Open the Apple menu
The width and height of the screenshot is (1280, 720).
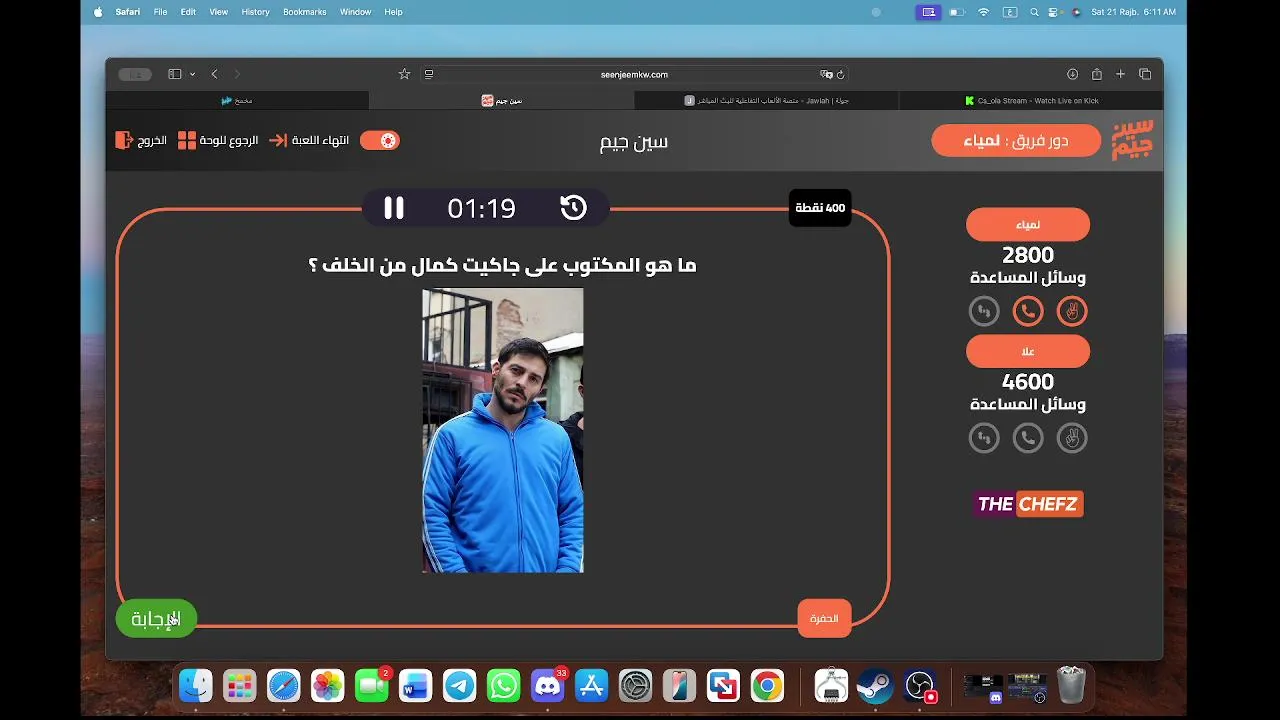coord(98,12)
